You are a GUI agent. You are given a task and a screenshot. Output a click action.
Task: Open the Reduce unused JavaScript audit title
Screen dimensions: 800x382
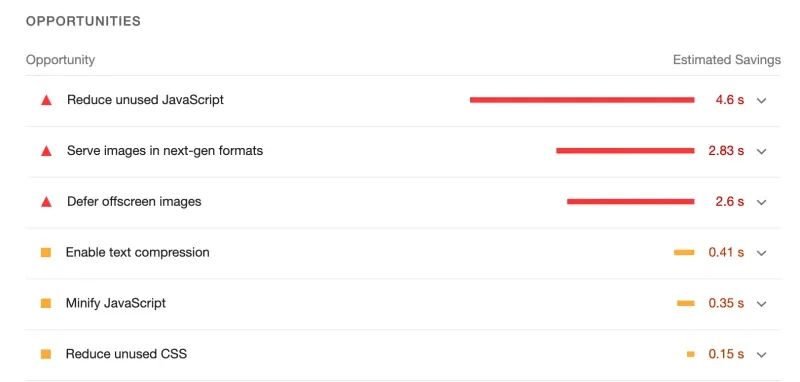pyautogui.click(x=145, y=99)
